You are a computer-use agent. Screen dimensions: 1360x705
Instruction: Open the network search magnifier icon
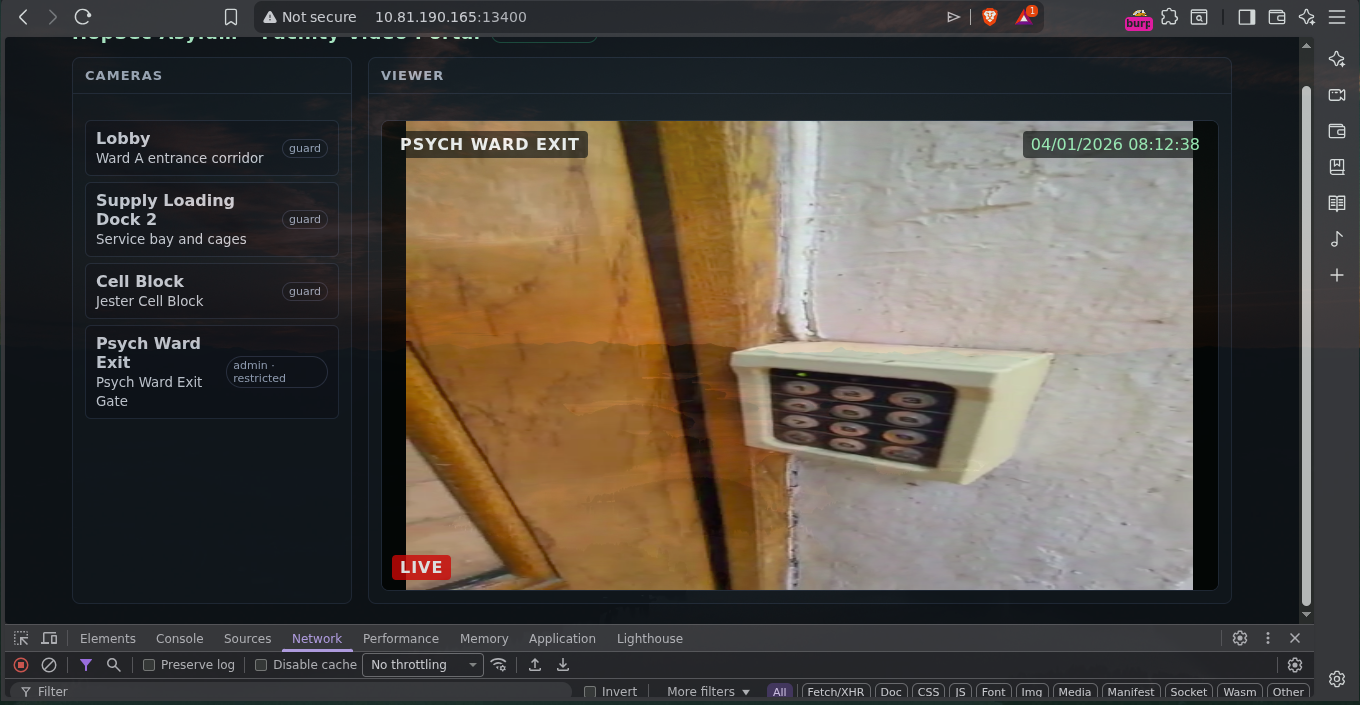tap(114, 665)
